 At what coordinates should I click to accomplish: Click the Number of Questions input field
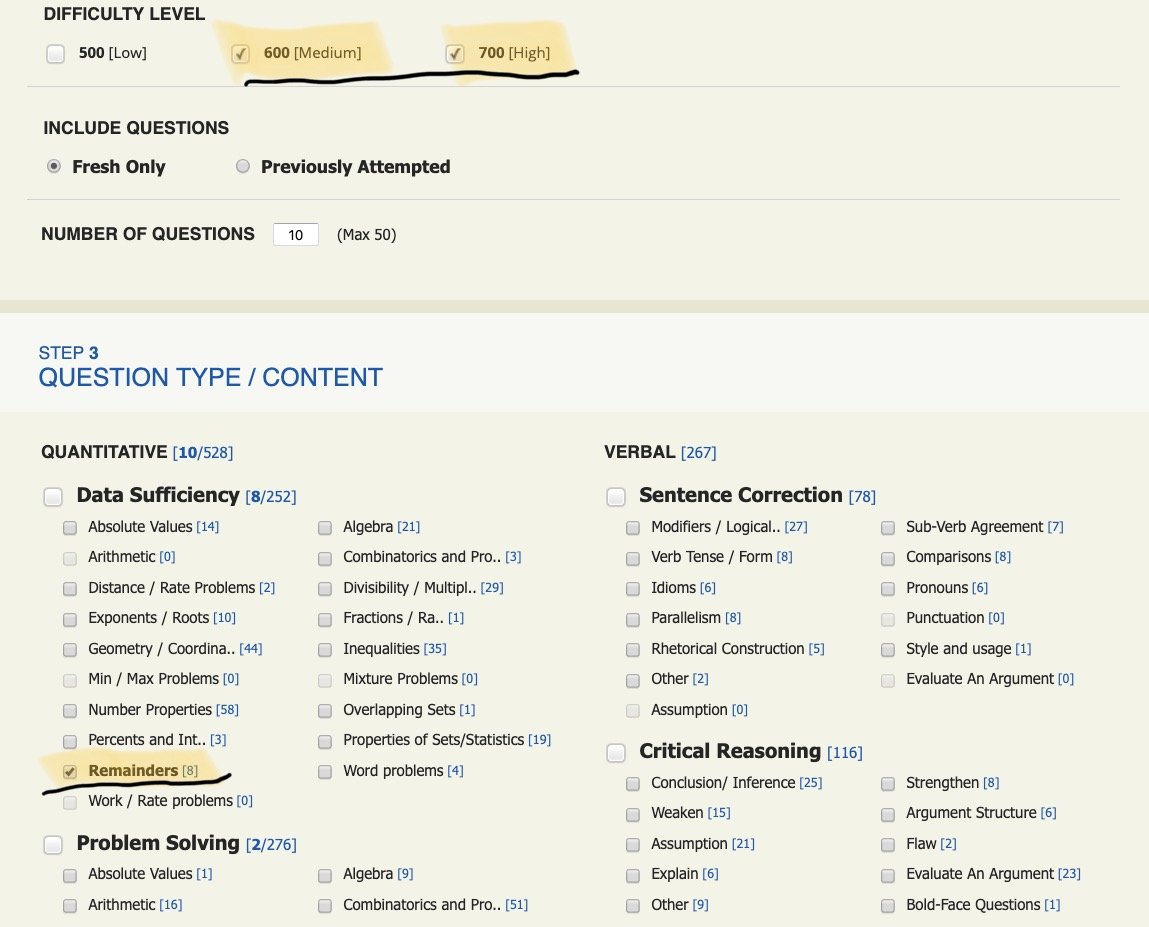(x=296, y=235)
